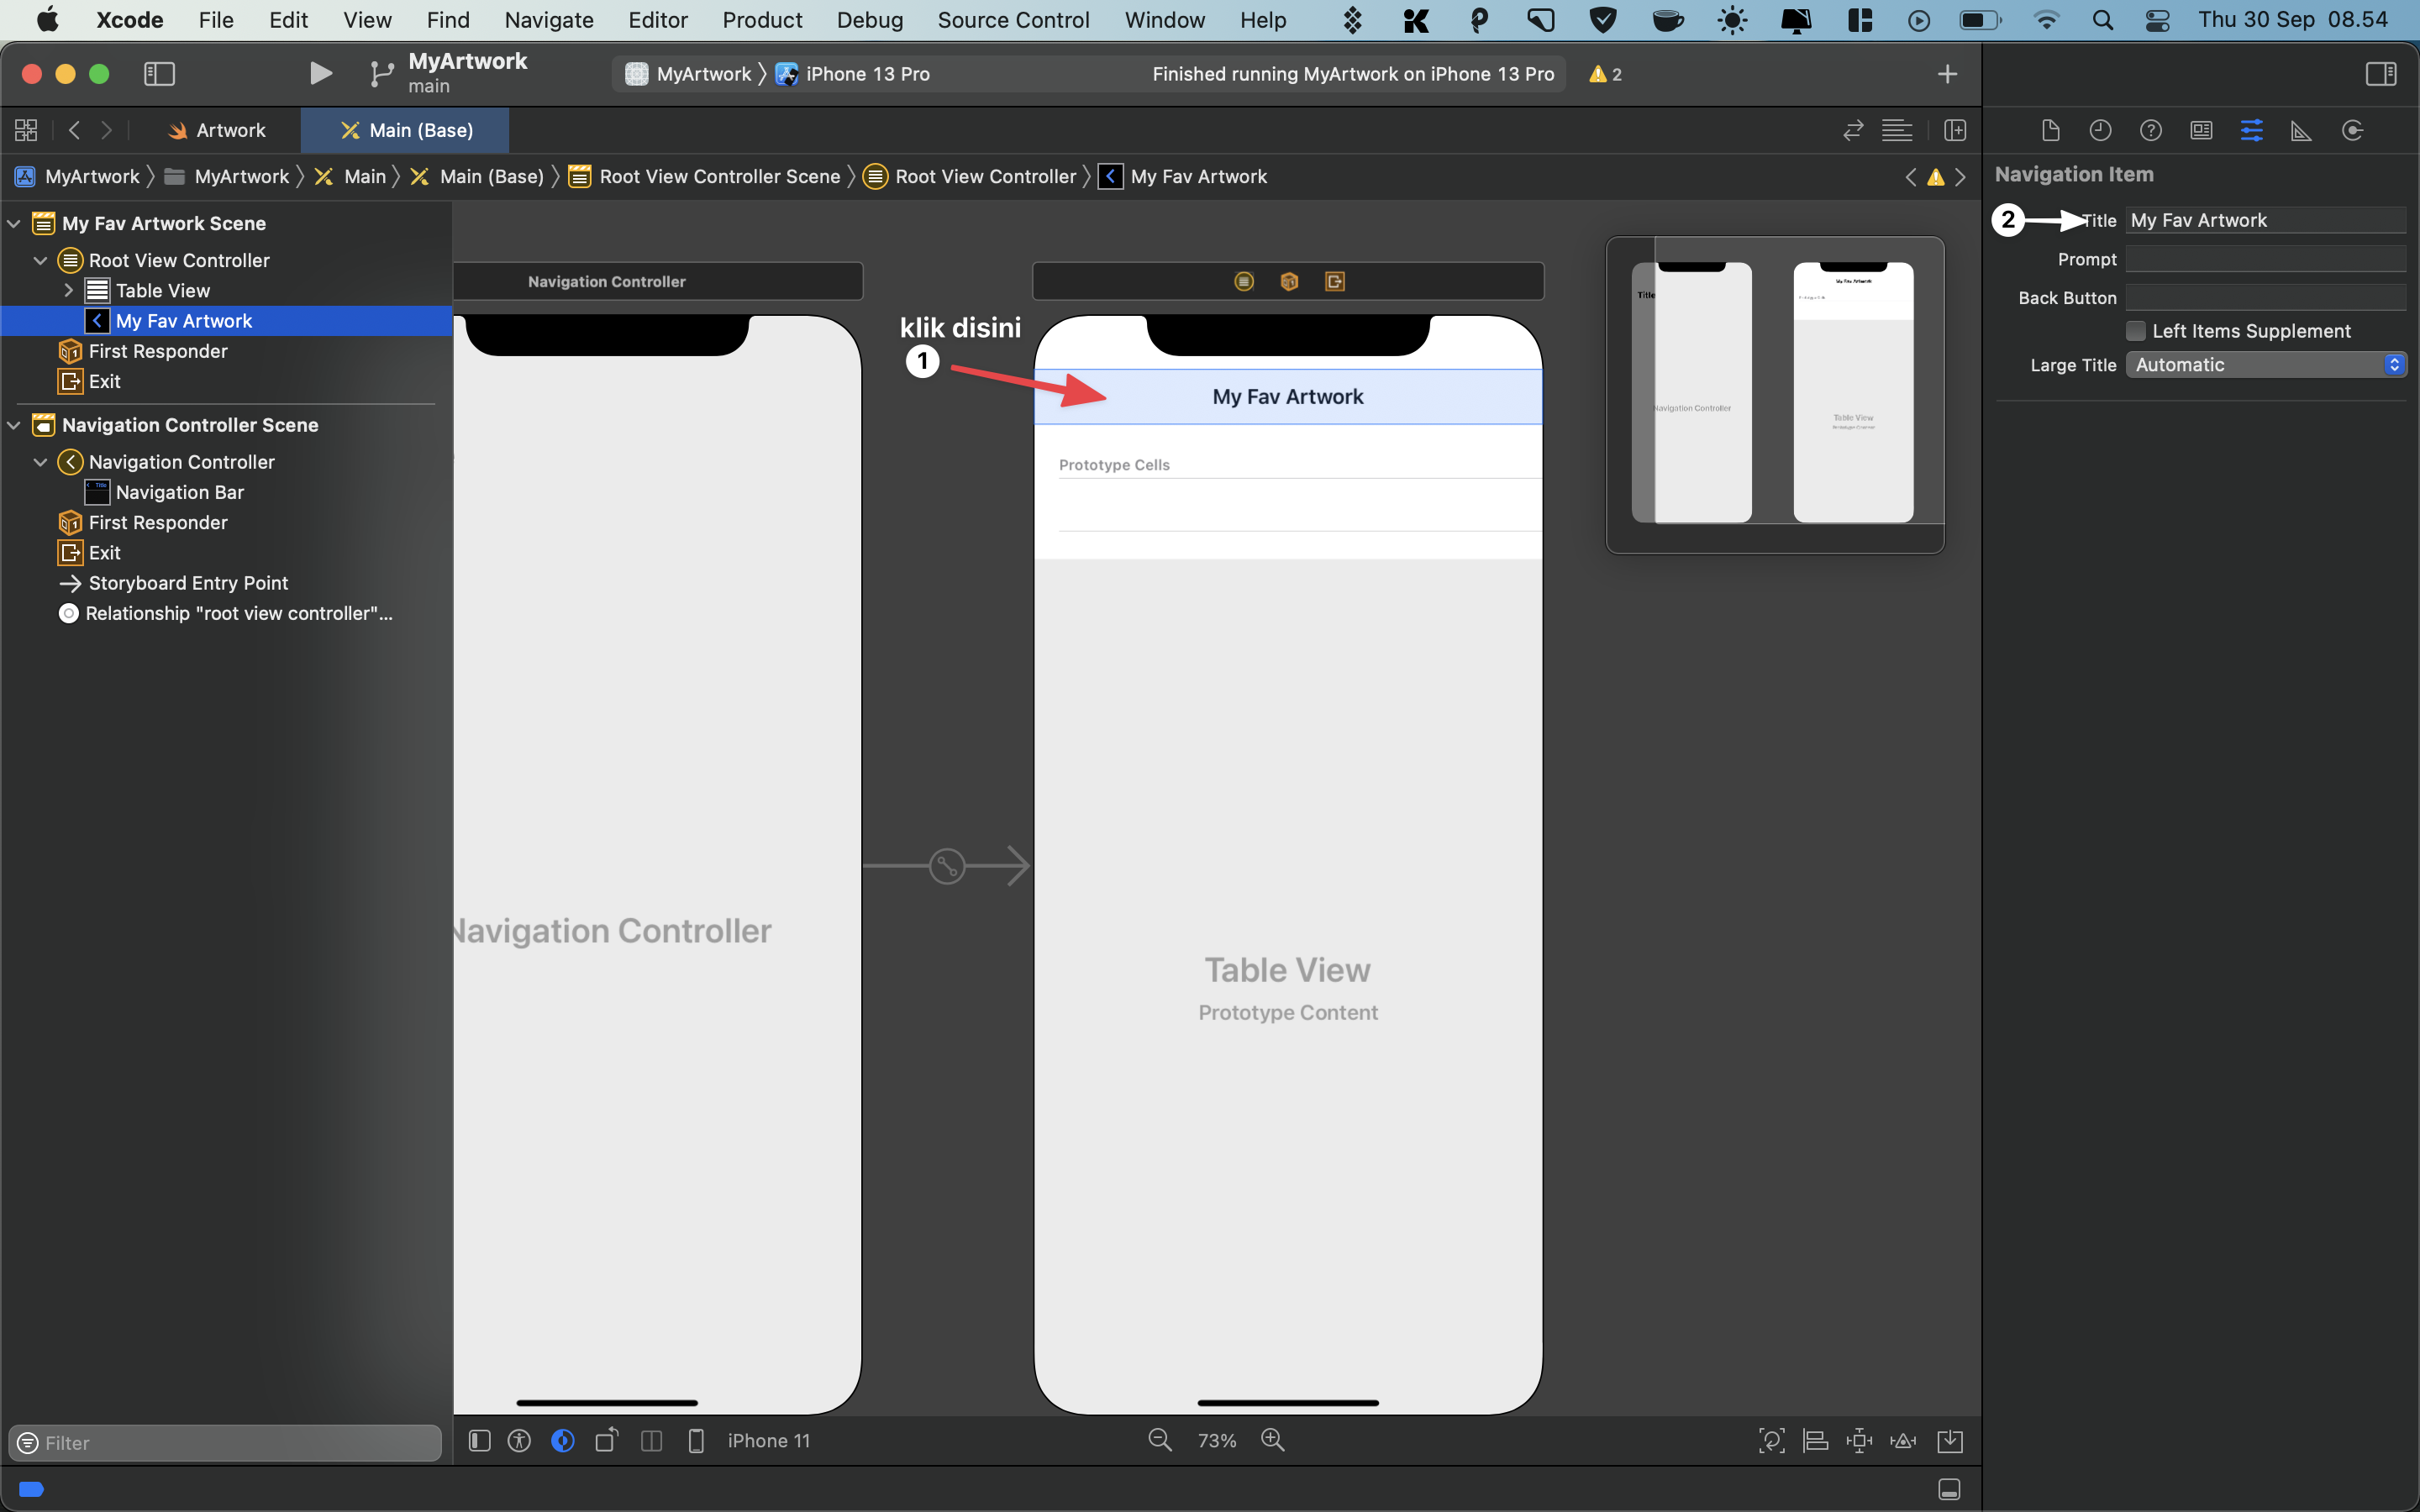Image resolution: width=2420 pixels, height=1512 pixels.
Task: Toggle the debug area icon at bottom right
Action: pyautogui.click(x=1948, y=1489)
